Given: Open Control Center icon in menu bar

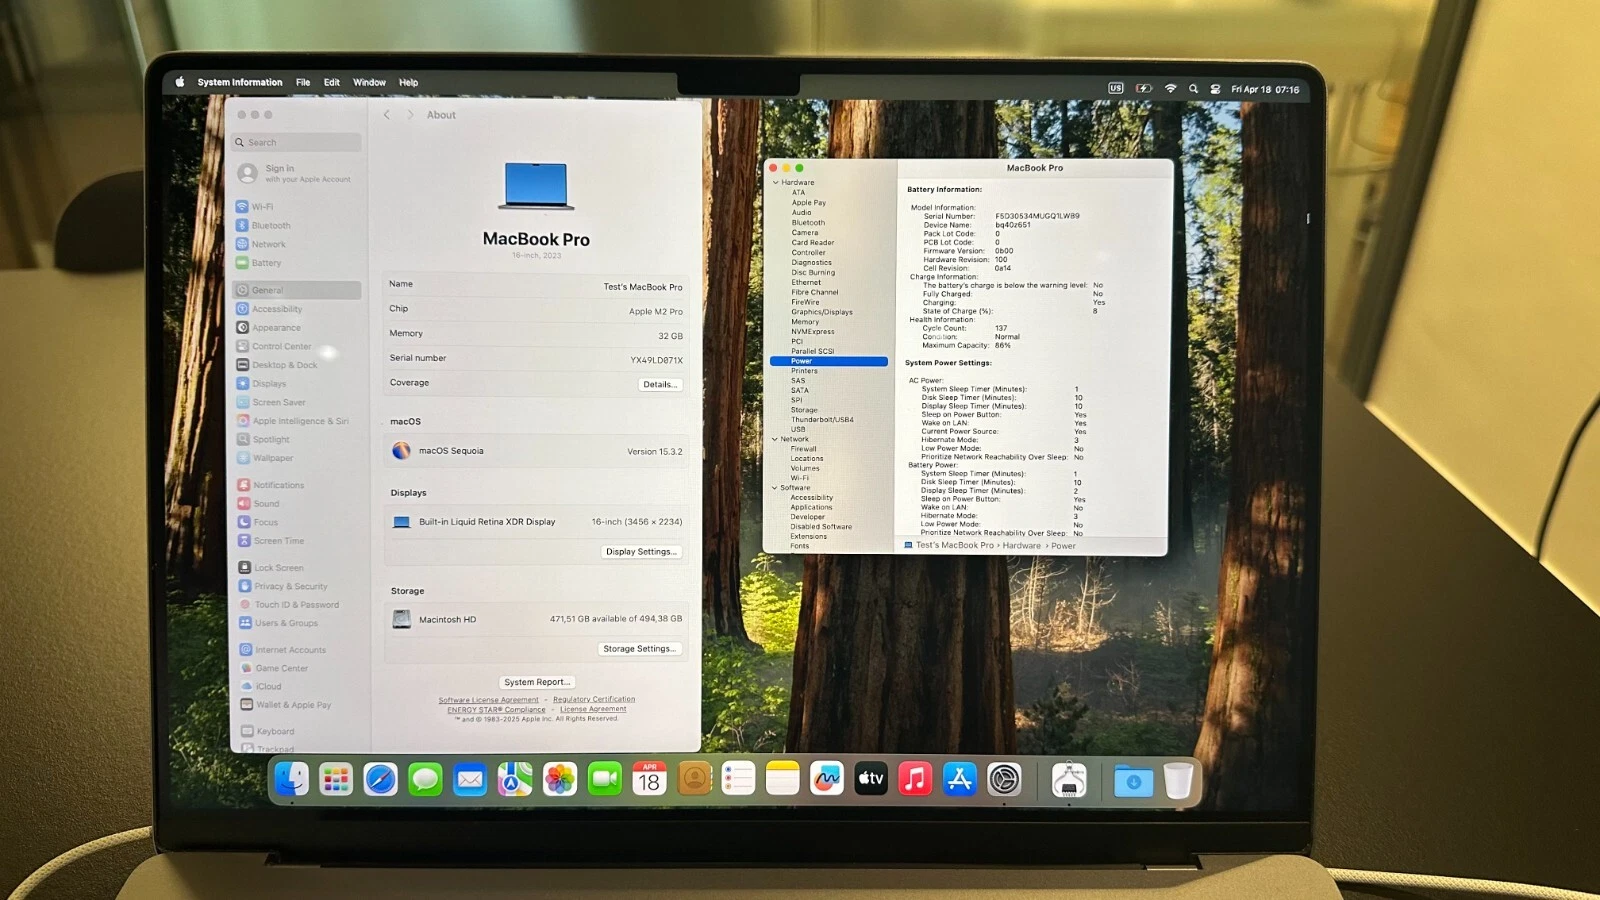Looking at the screenshot, I should pyautogui.click(x=1215, y=89).
